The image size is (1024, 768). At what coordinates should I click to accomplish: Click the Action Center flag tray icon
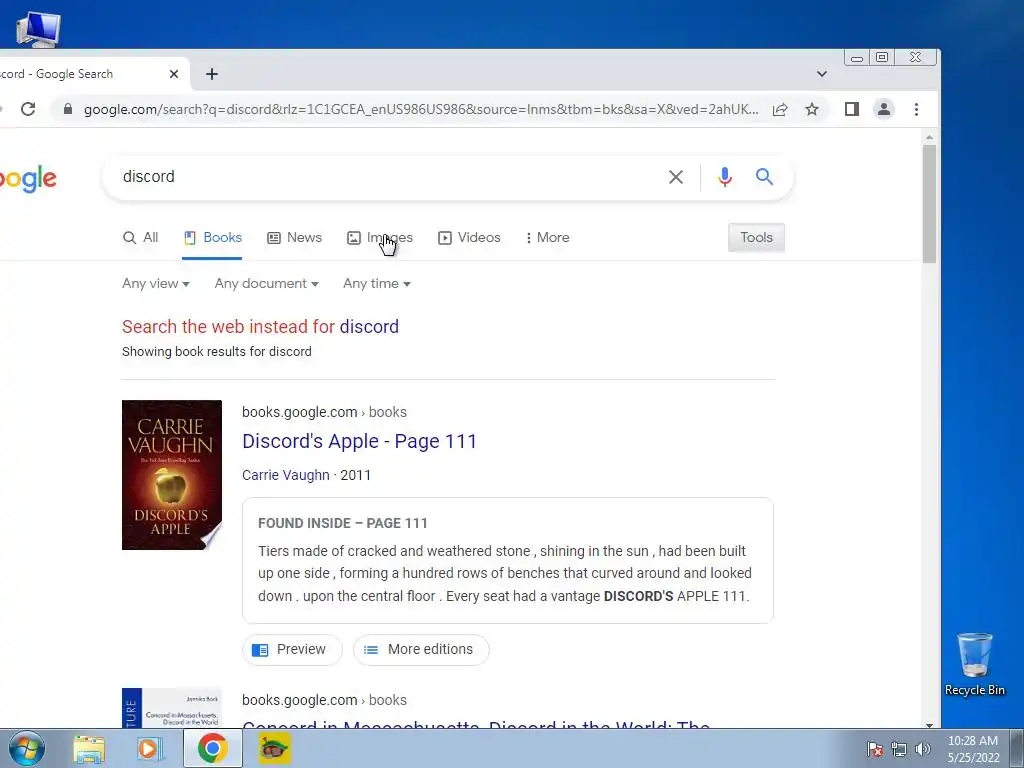(874, 749)
